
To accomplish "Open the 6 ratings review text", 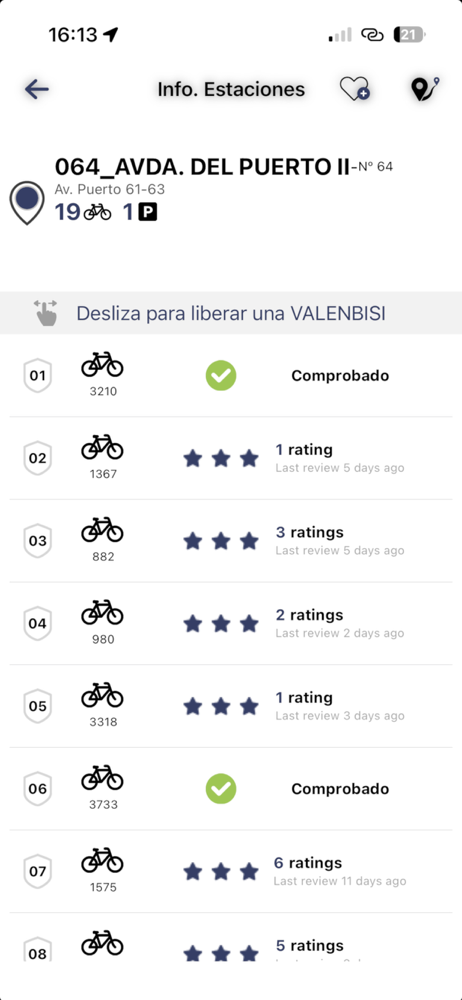I will pos(308,863).
